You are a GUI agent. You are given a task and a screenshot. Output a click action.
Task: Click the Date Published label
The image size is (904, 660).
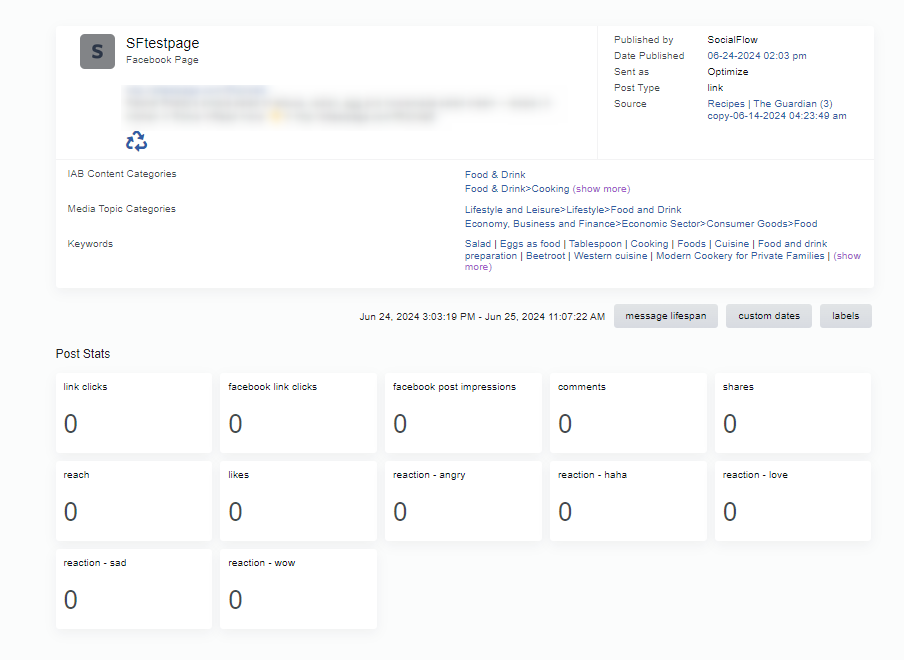pos(649,56)
